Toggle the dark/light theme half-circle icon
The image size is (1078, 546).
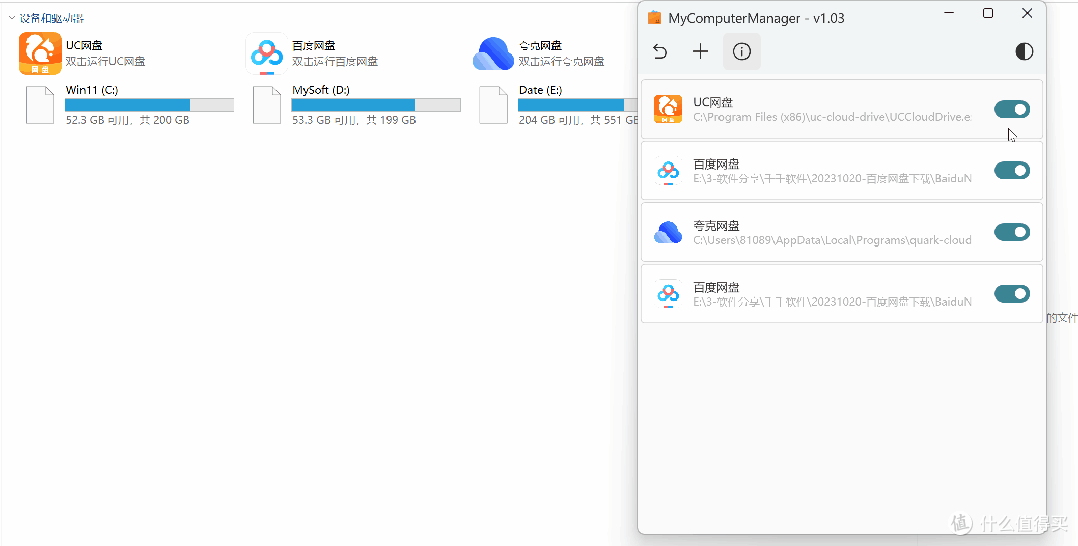(x=1024, y=52)
